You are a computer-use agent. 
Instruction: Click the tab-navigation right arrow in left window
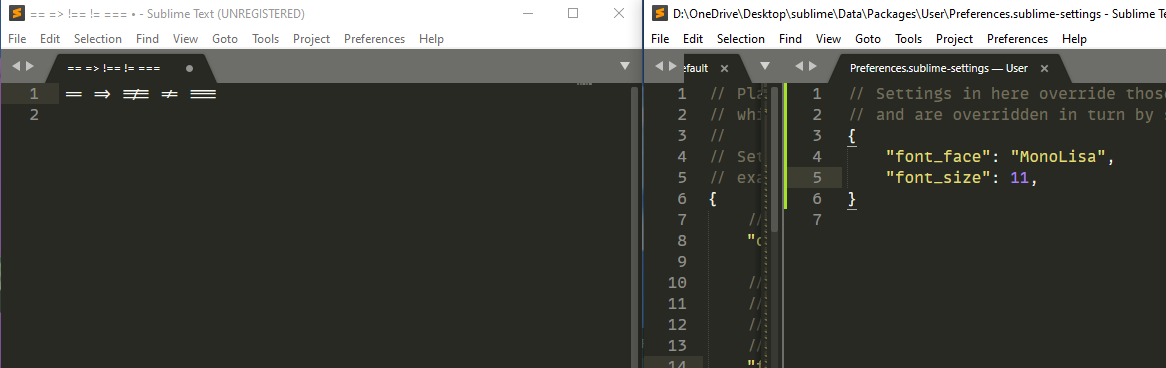click(30, 66)
